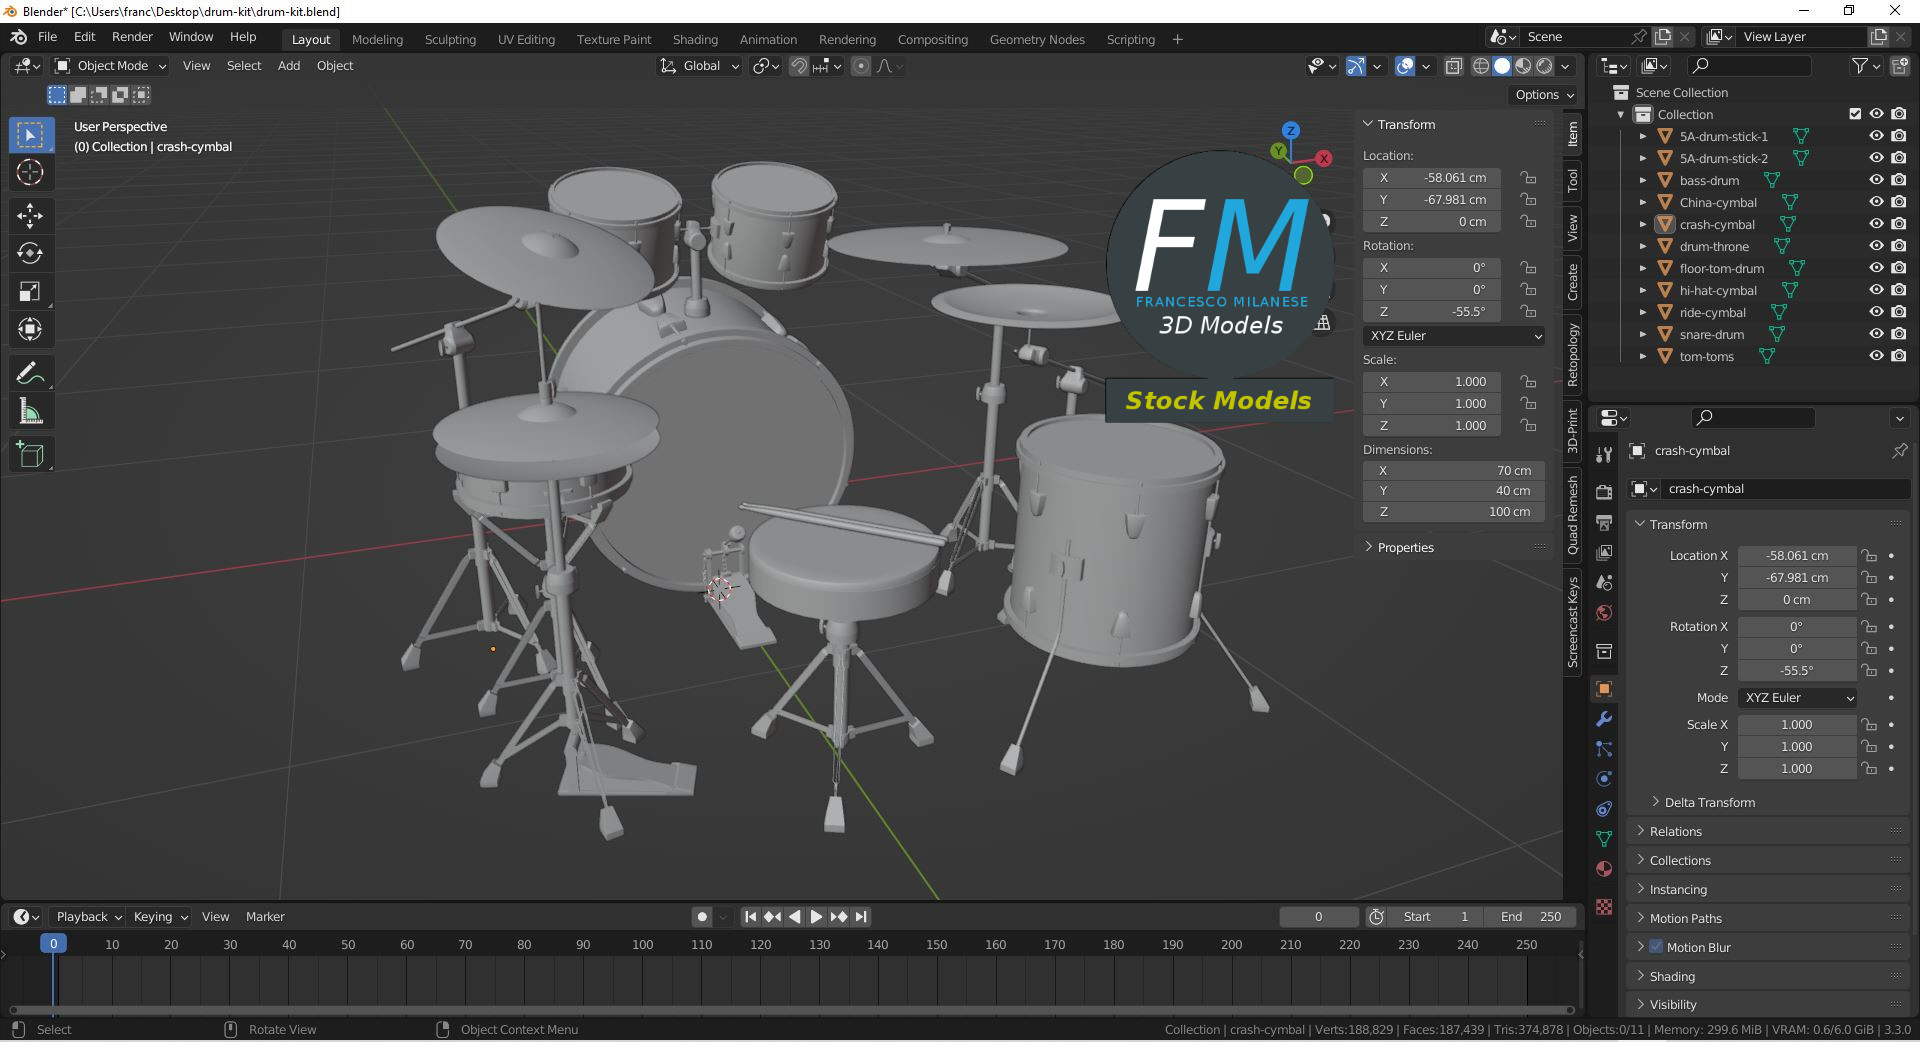Activate the Annotate tool
Image resolution: width=1920 pixels, height=1042 pixels.
[31, 374]
